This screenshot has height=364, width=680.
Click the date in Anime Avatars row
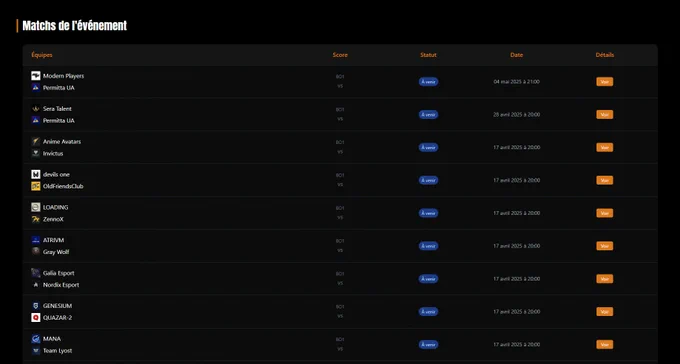(x=517, y=148)
